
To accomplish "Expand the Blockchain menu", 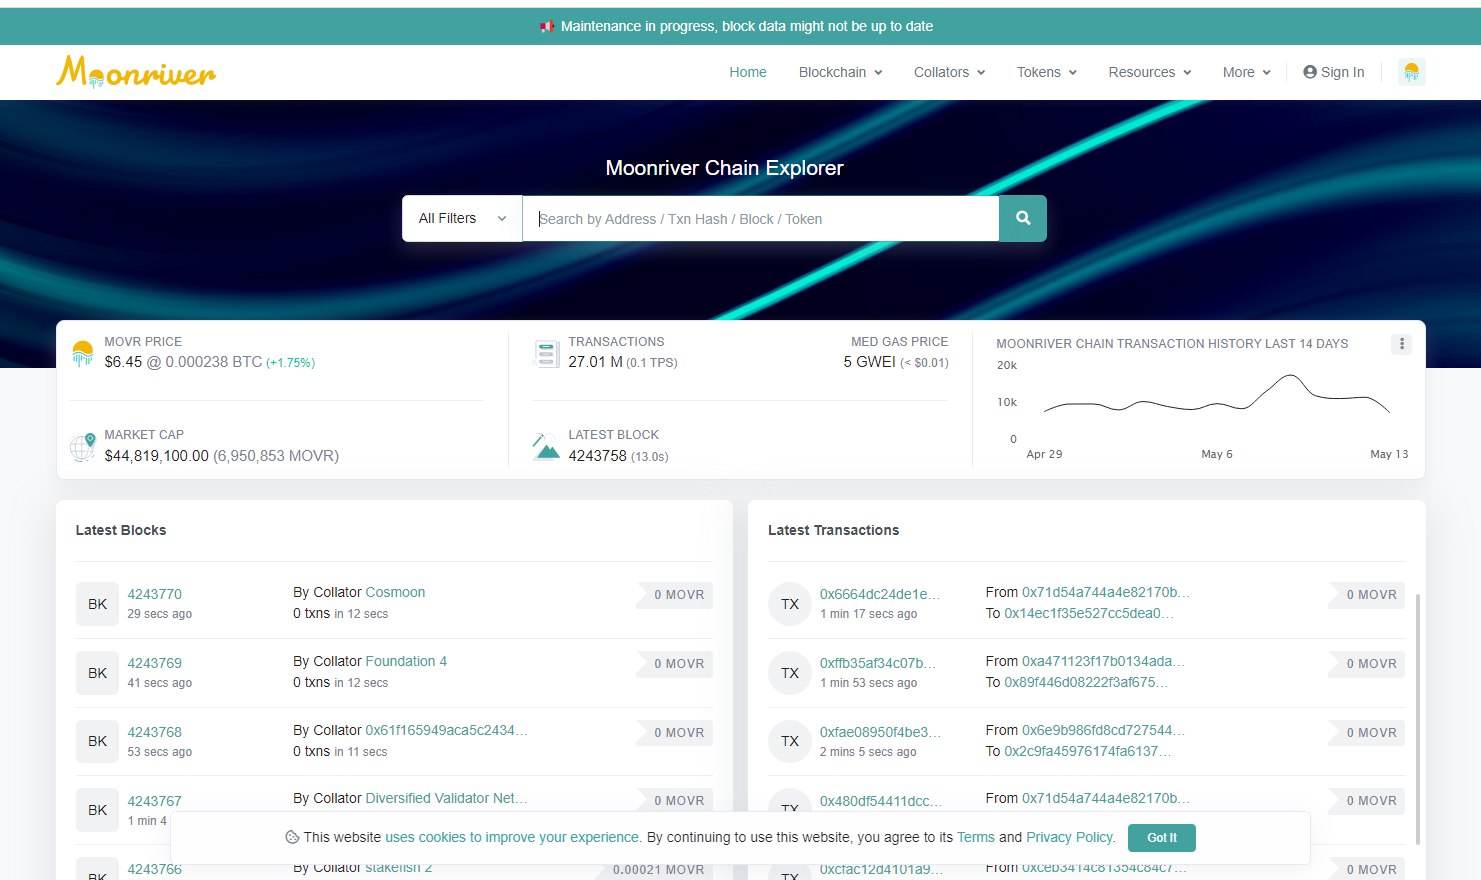I will (x=840, y=72).
